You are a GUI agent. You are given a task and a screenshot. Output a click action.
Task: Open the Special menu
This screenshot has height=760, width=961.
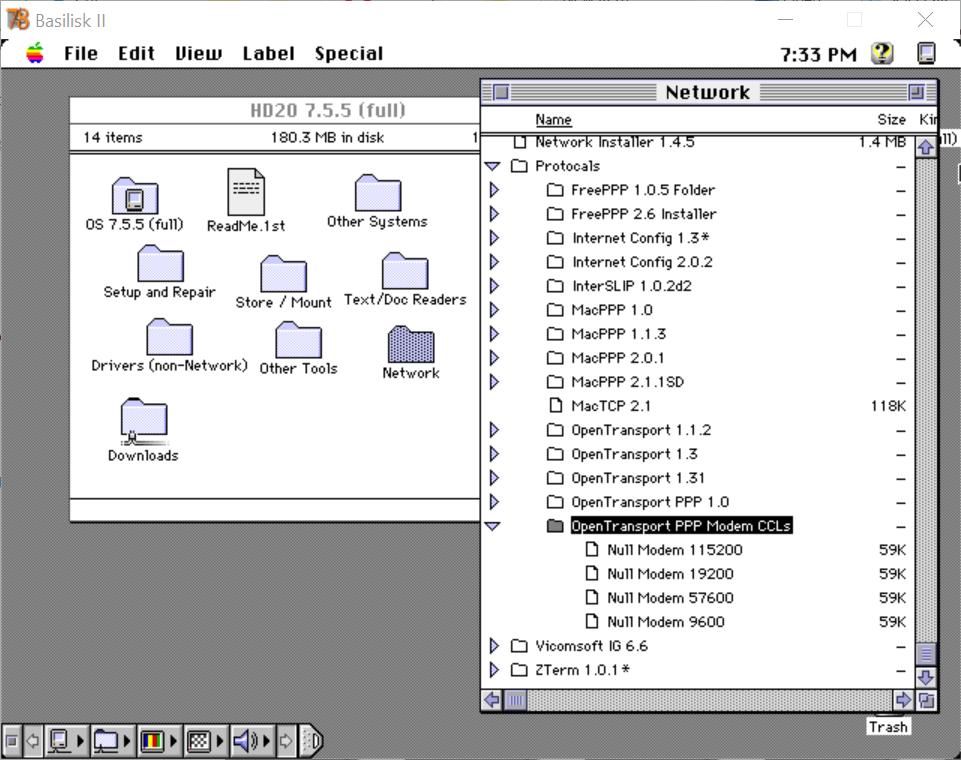point(349,53)
